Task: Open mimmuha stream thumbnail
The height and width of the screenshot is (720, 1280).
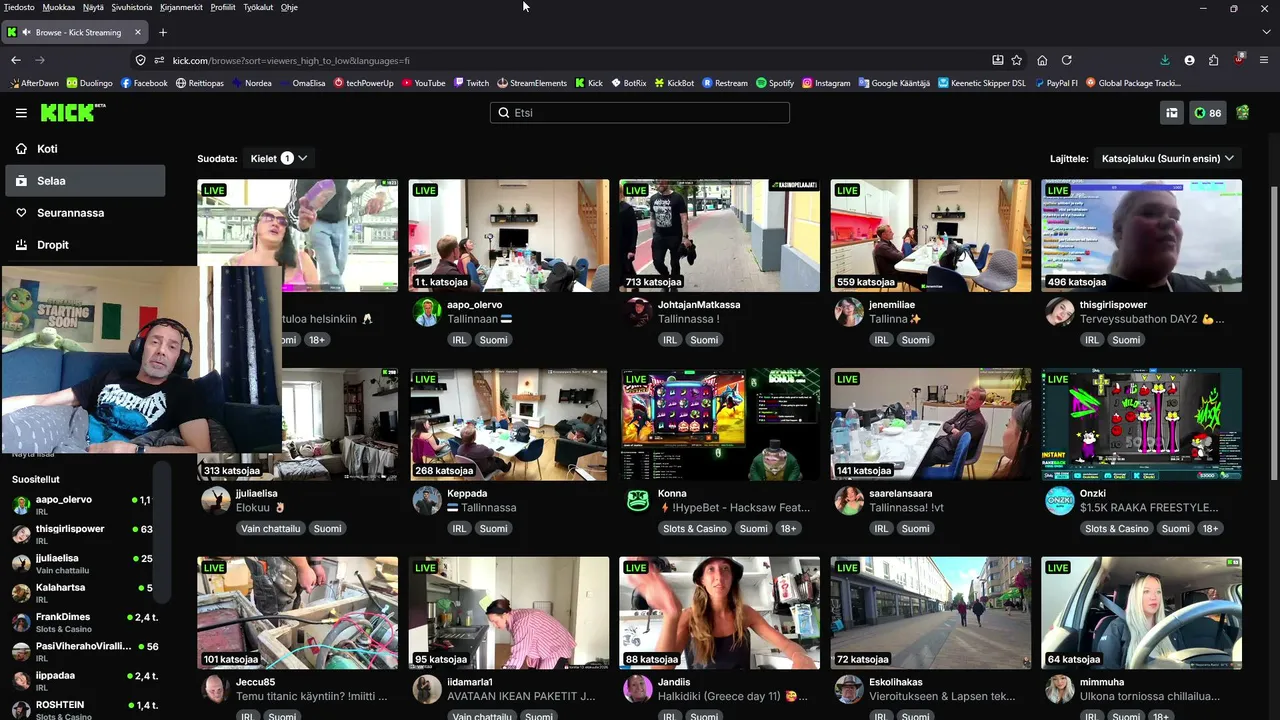Action: (1141, 613)
